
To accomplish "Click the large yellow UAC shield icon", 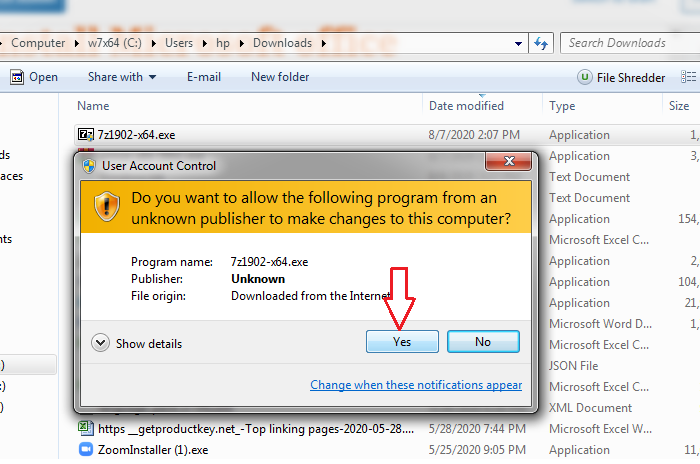I will (107, 206).
